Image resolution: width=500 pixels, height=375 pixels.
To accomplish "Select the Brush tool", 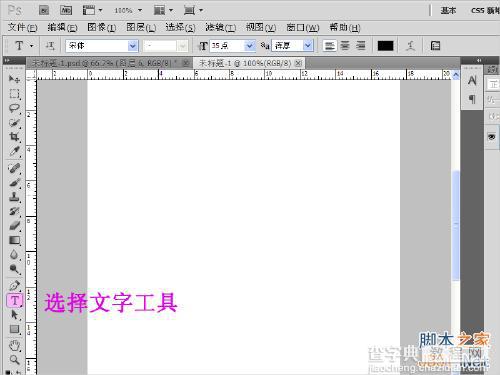I will 14,182.
